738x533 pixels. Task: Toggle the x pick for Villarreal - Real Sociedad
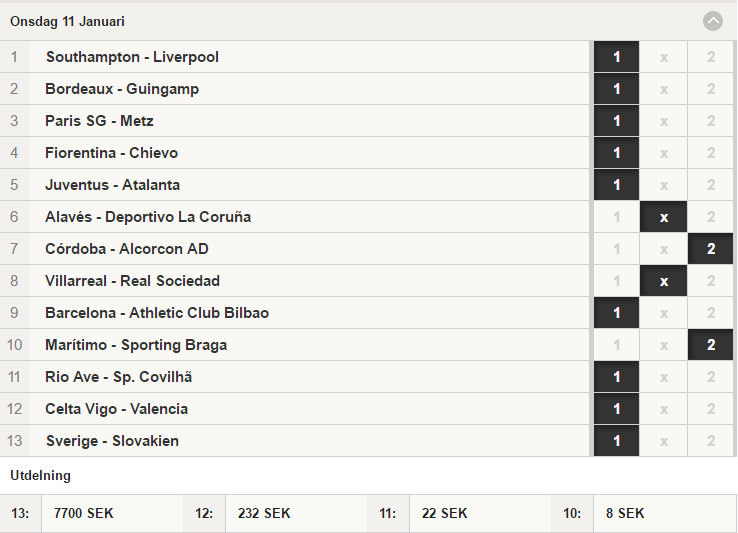(x=664, y=281)
